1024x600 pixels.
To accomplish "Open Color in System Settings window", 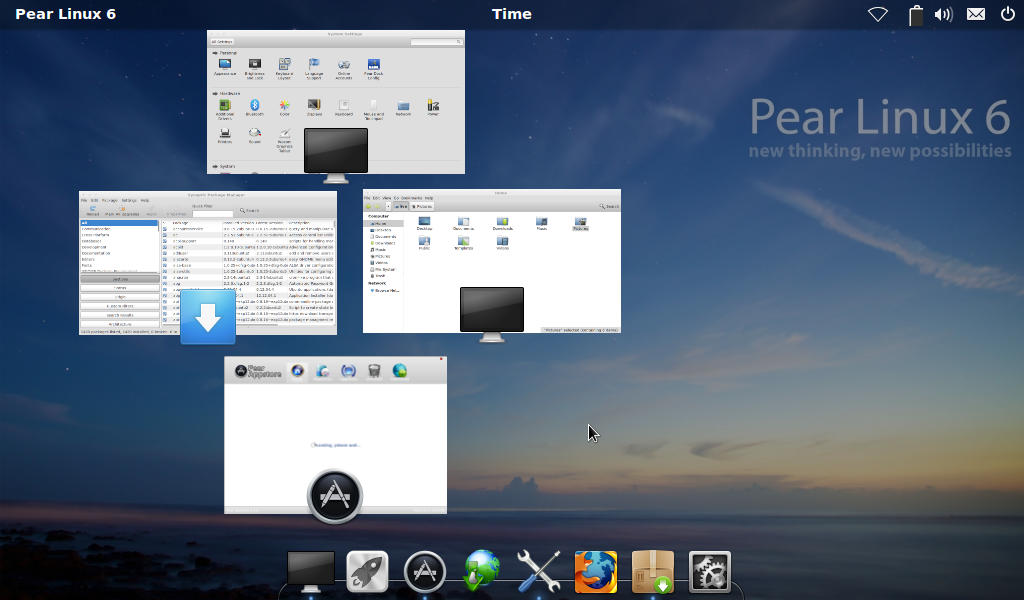I will [285, 108].
